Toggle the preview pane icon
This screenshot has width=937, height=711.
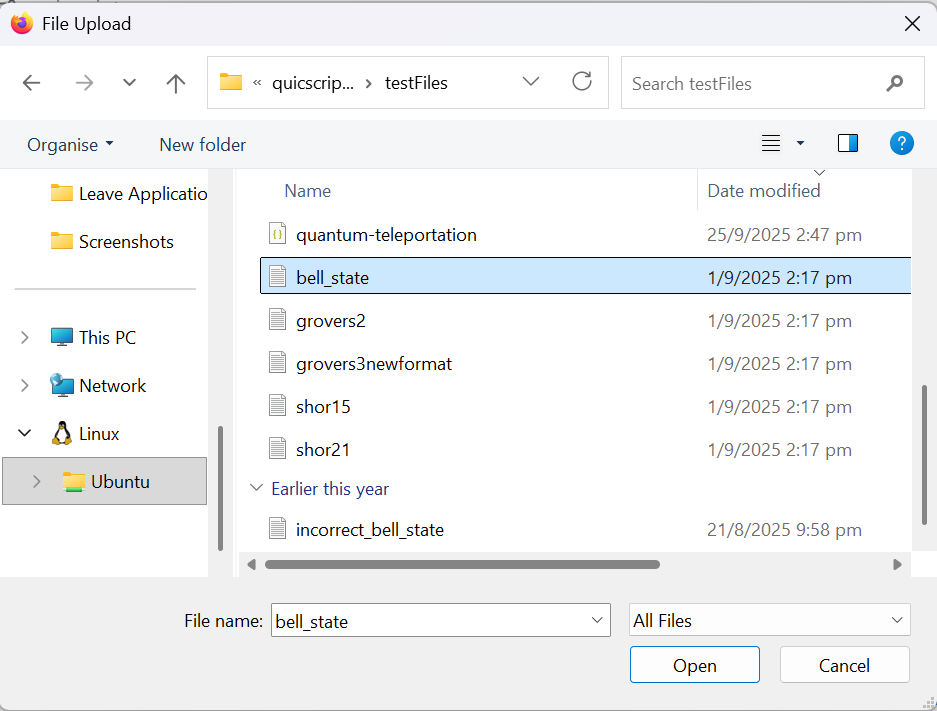coord(848,144)
